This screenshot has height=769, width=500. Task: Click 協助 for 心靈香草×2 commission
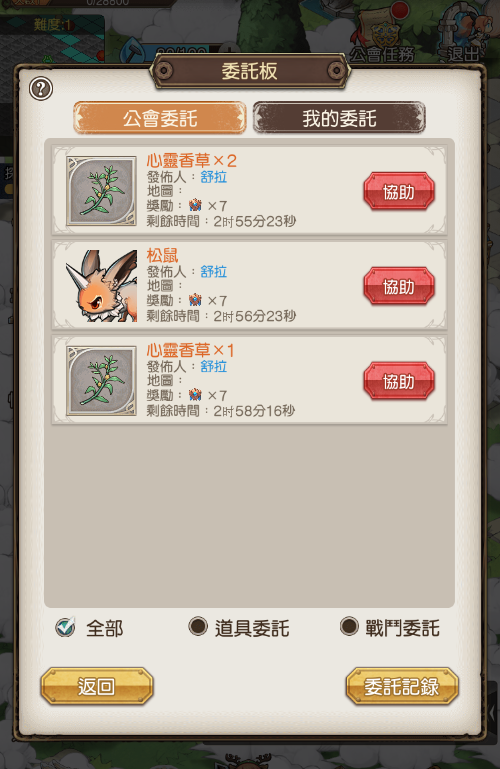tap(399, 191)
